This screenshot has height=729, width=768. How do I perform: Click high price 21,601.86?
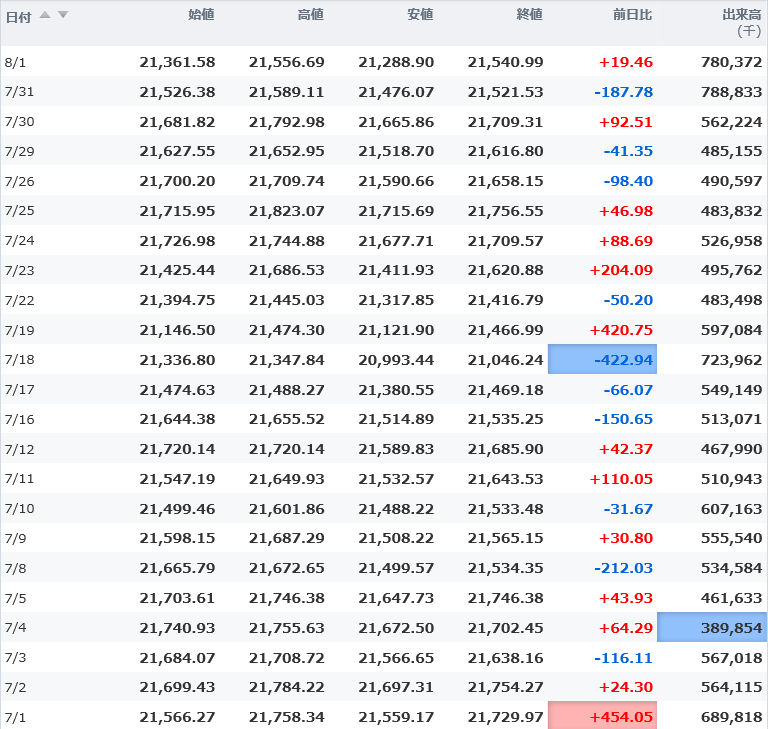[x=287, y=509]
